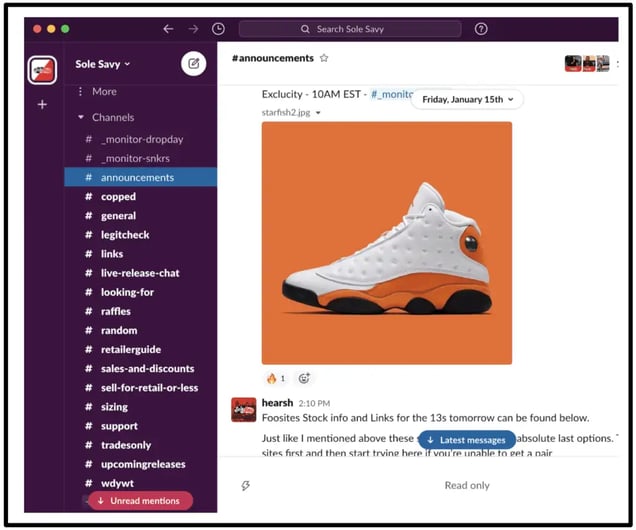Open the #sell-for-retail-or-less channel
This screenshot has height=530, width=636.
[x=140, y=388]
